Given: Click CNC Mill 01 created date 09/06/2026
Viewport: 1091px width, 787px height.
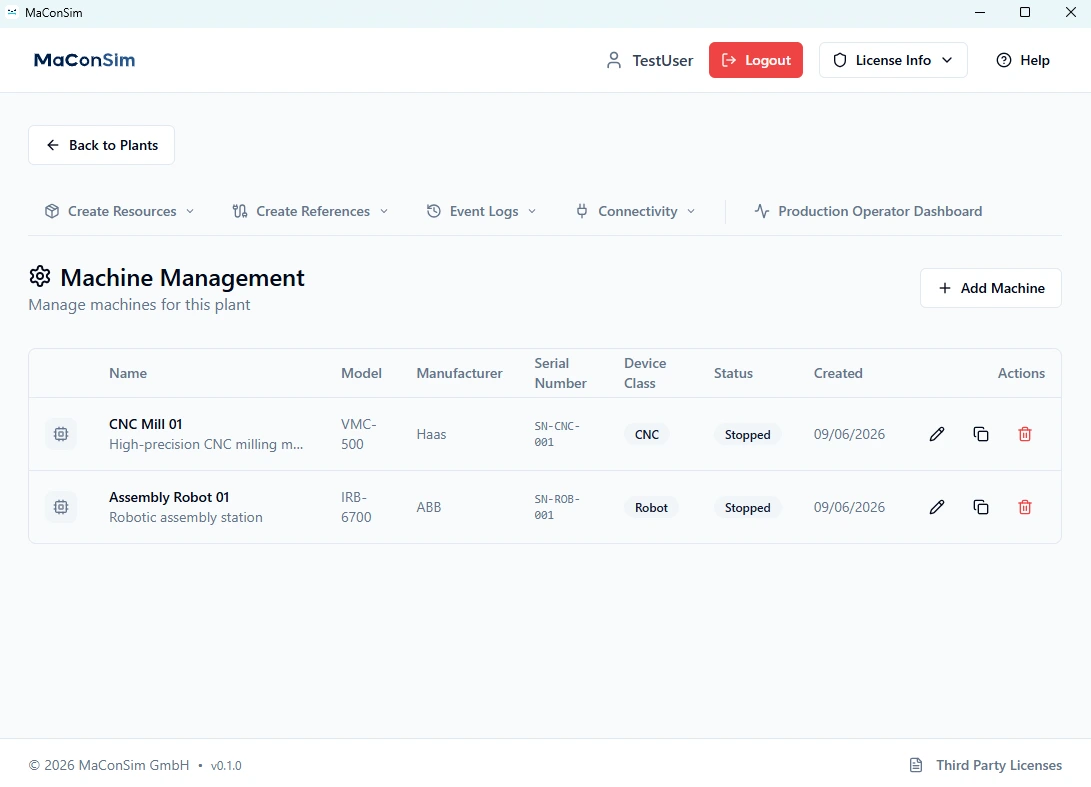Looking at the screenshot, I should pyautogui.click(x=849, y=434).
